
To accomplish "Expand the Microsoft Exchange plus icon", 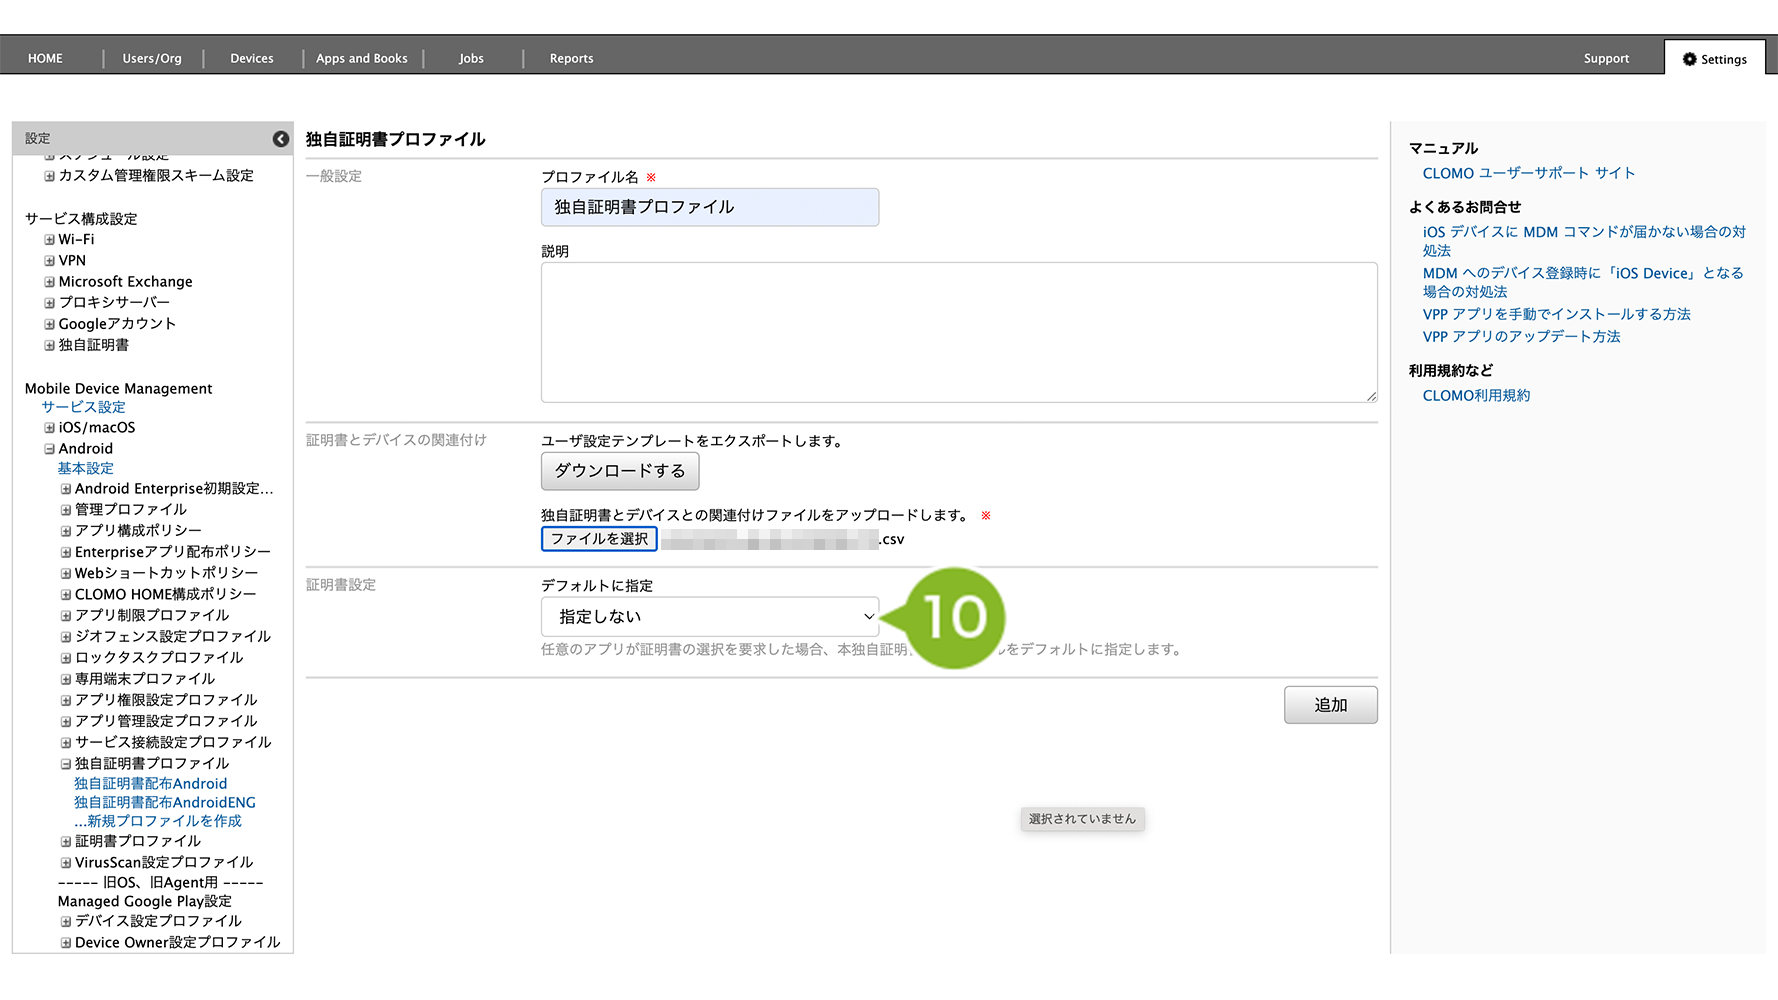I will [x=49, y=282].
